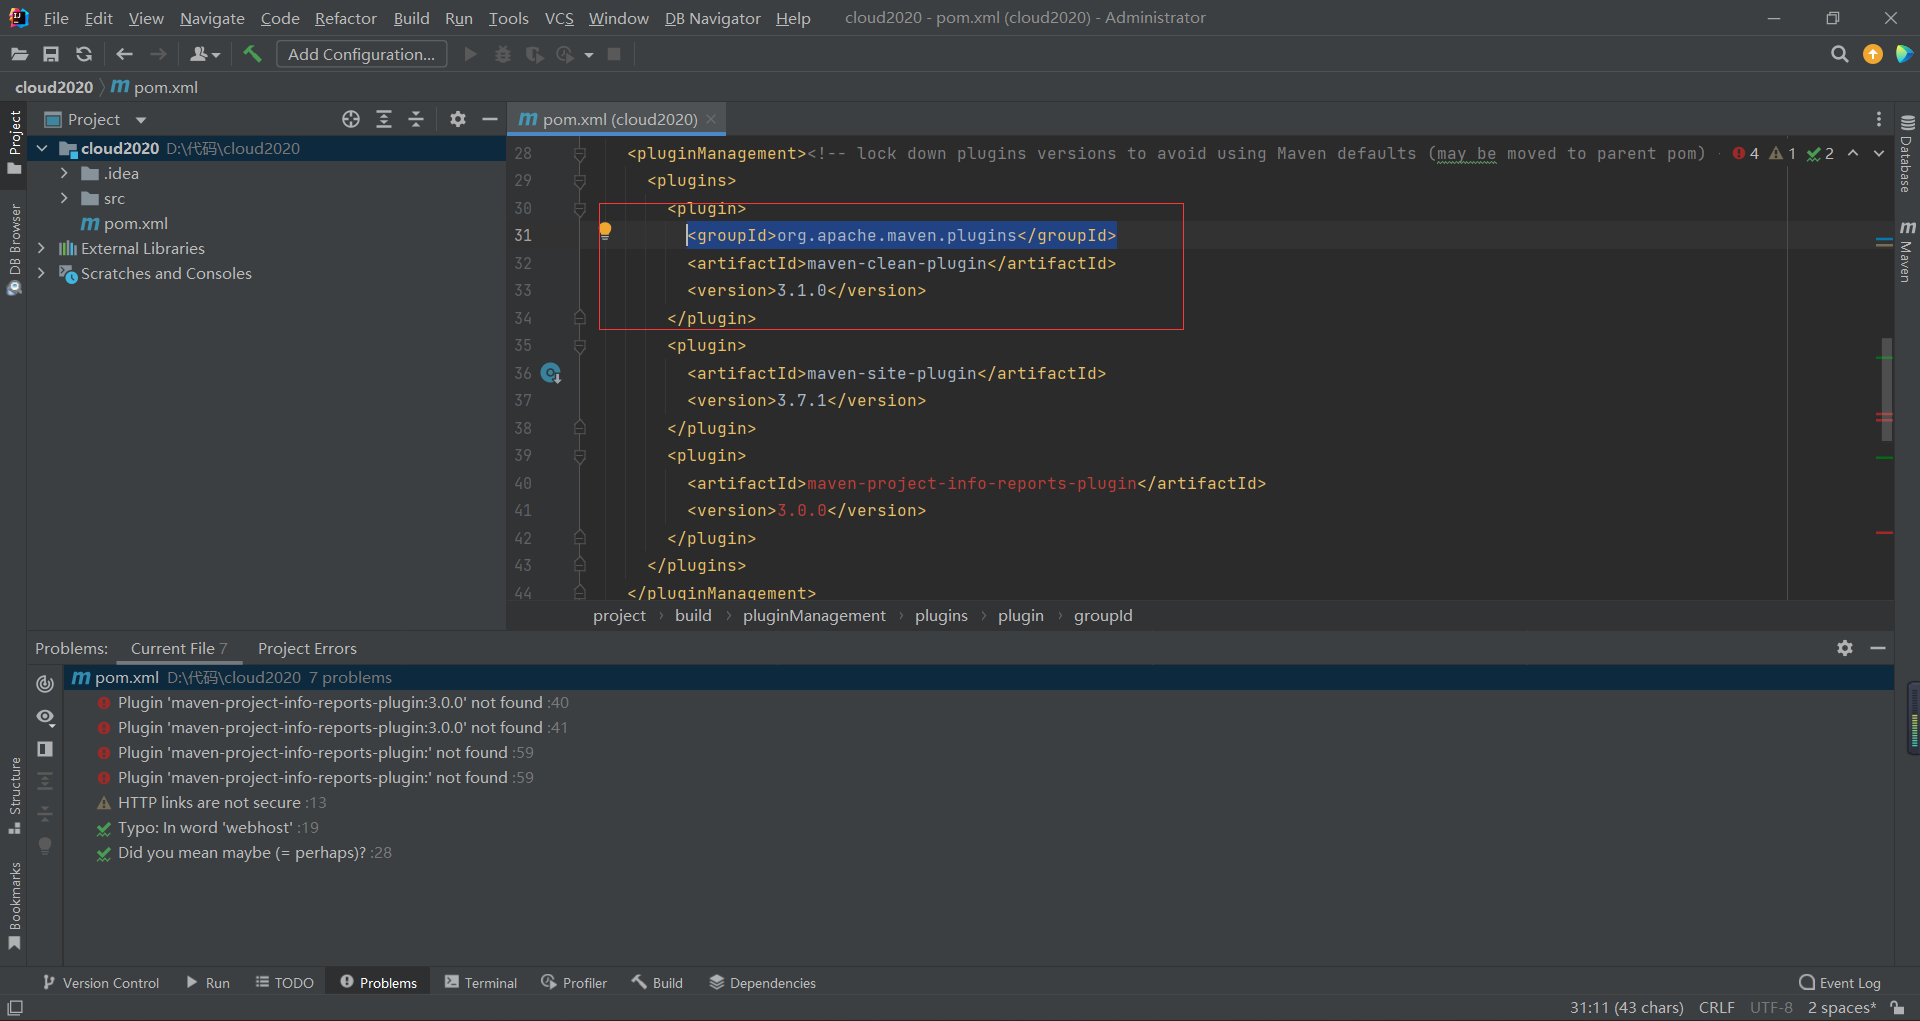
Task: Click the Maven reload gutter icon on line 36
Action: click(x=551, y=373)
